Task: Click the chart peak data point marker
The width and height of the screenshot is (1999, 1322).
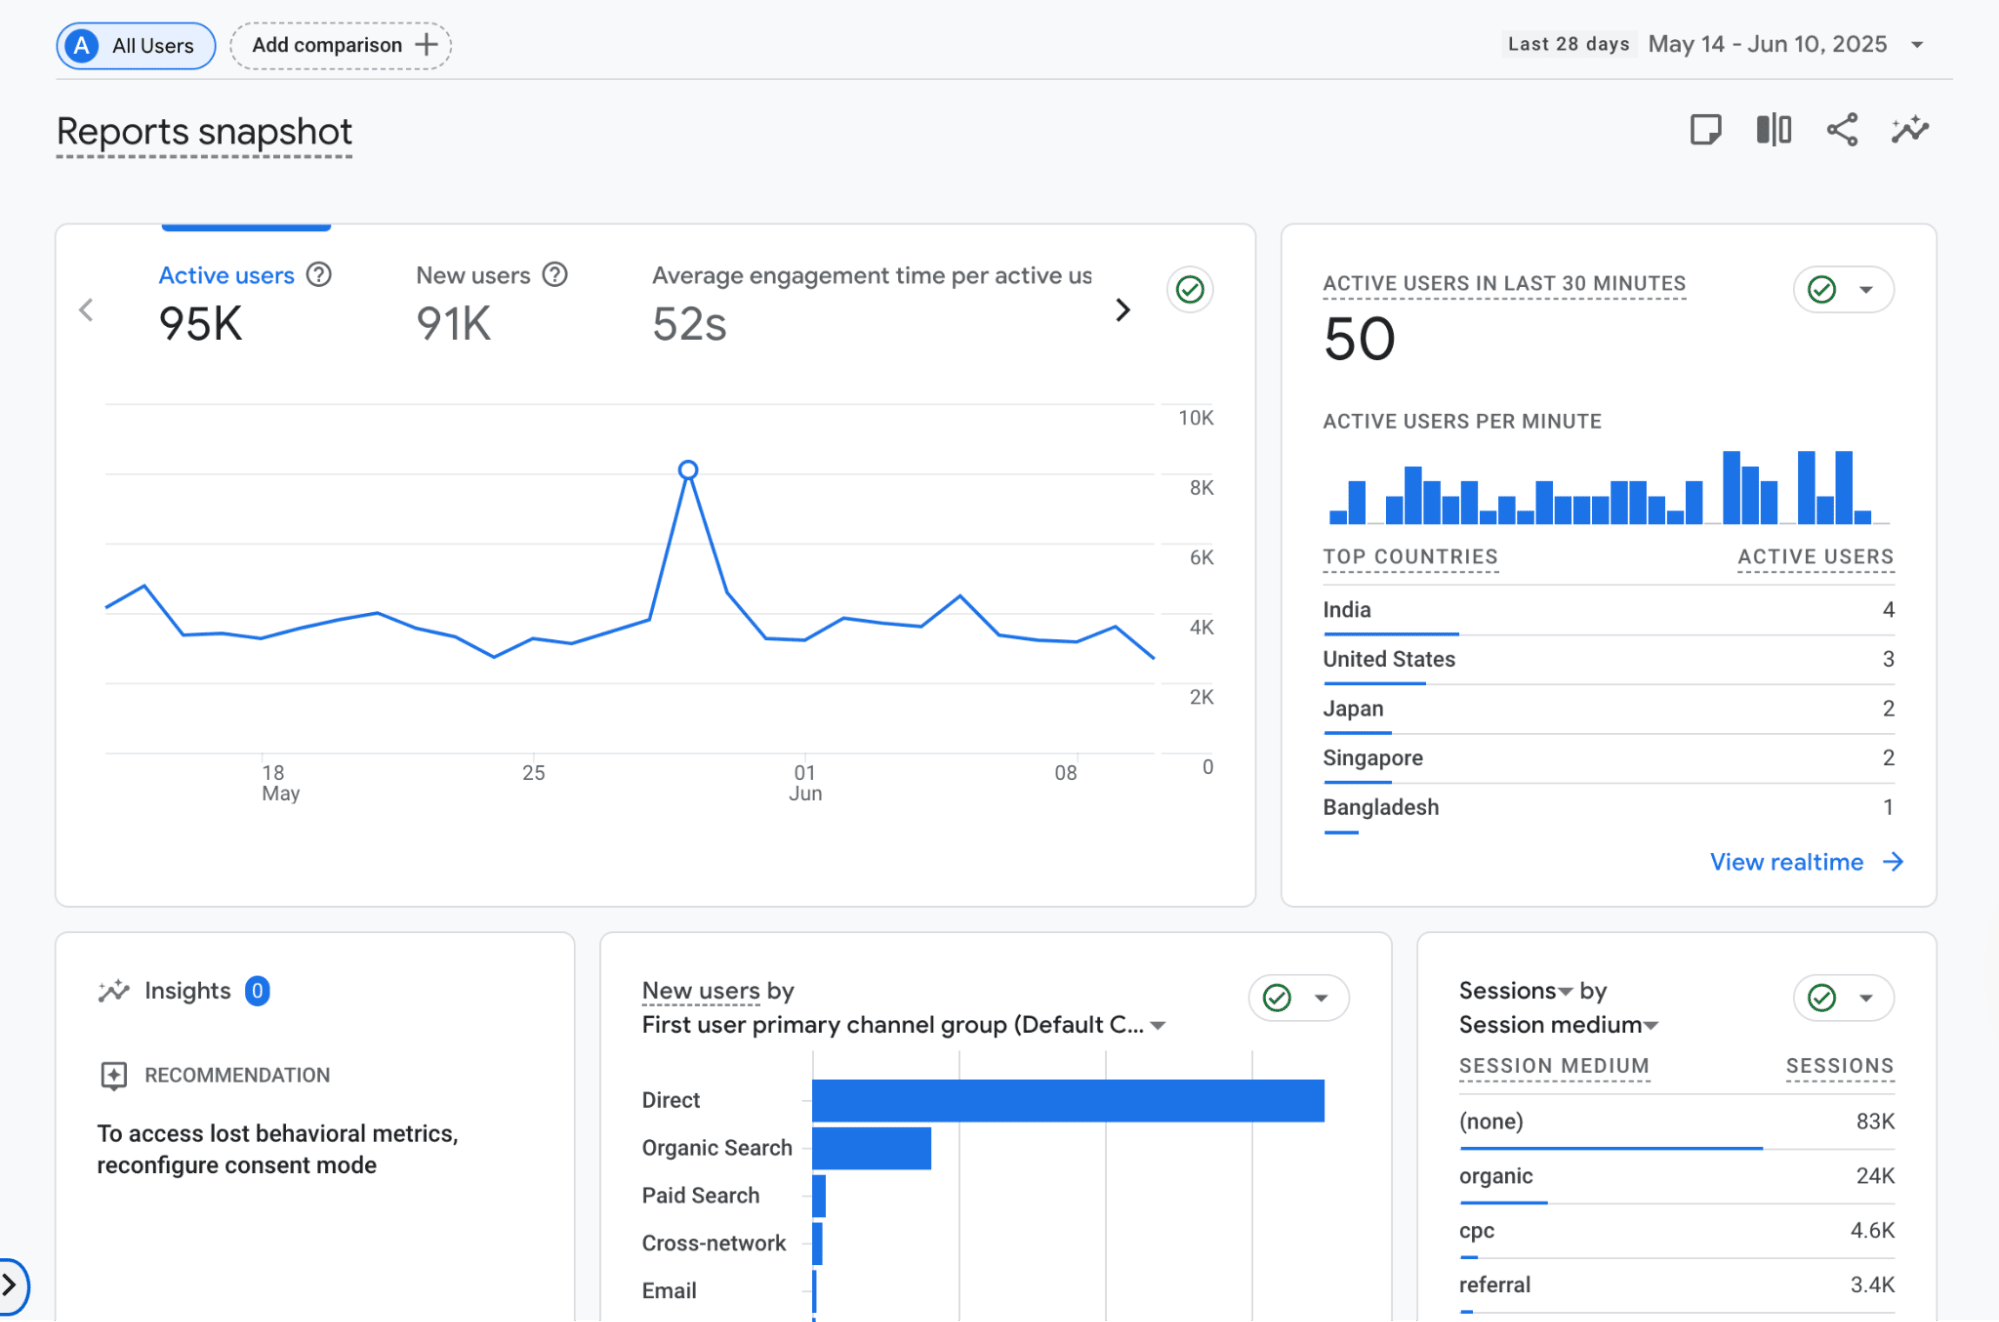Action: [688, 467]
